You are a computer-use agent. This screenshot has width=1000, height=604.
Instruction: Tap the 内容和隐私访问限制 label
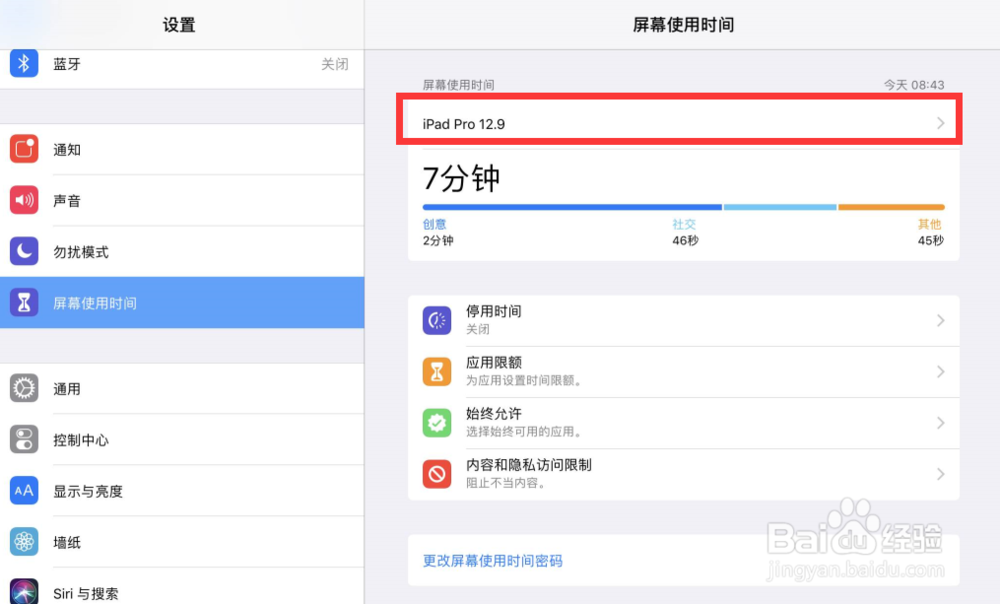(x=529, y=465)
